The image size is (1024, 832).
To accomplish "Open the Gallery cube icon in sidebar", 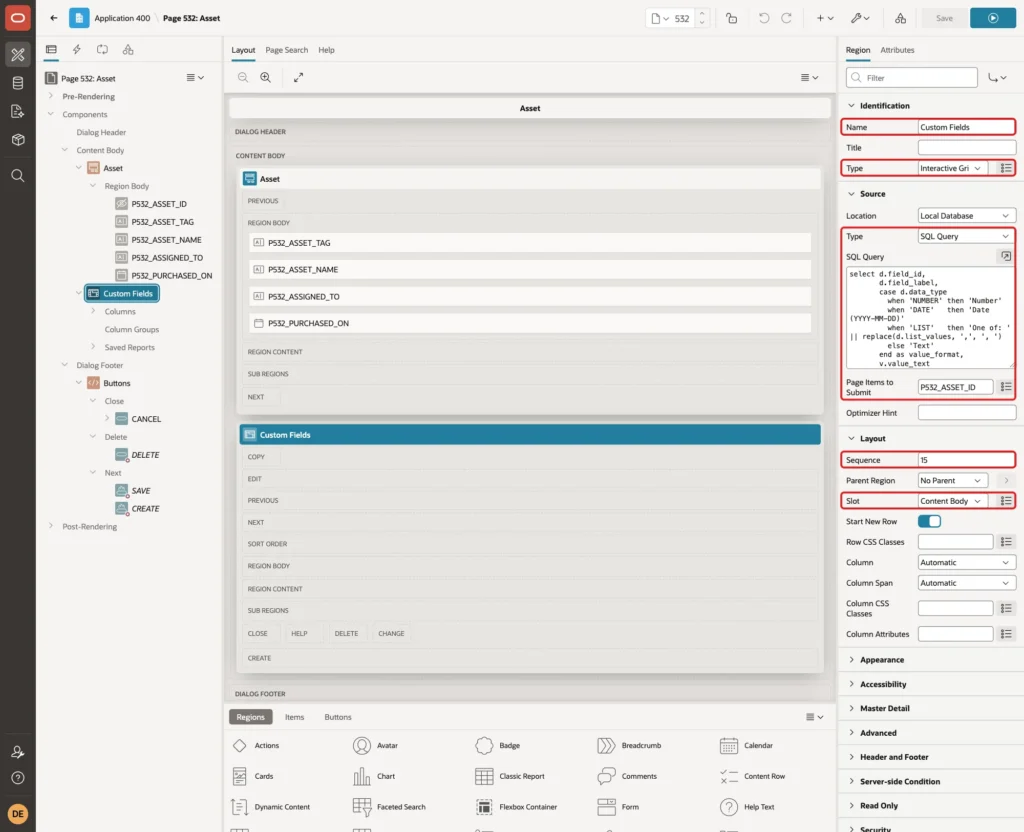I will click(18, 139).
